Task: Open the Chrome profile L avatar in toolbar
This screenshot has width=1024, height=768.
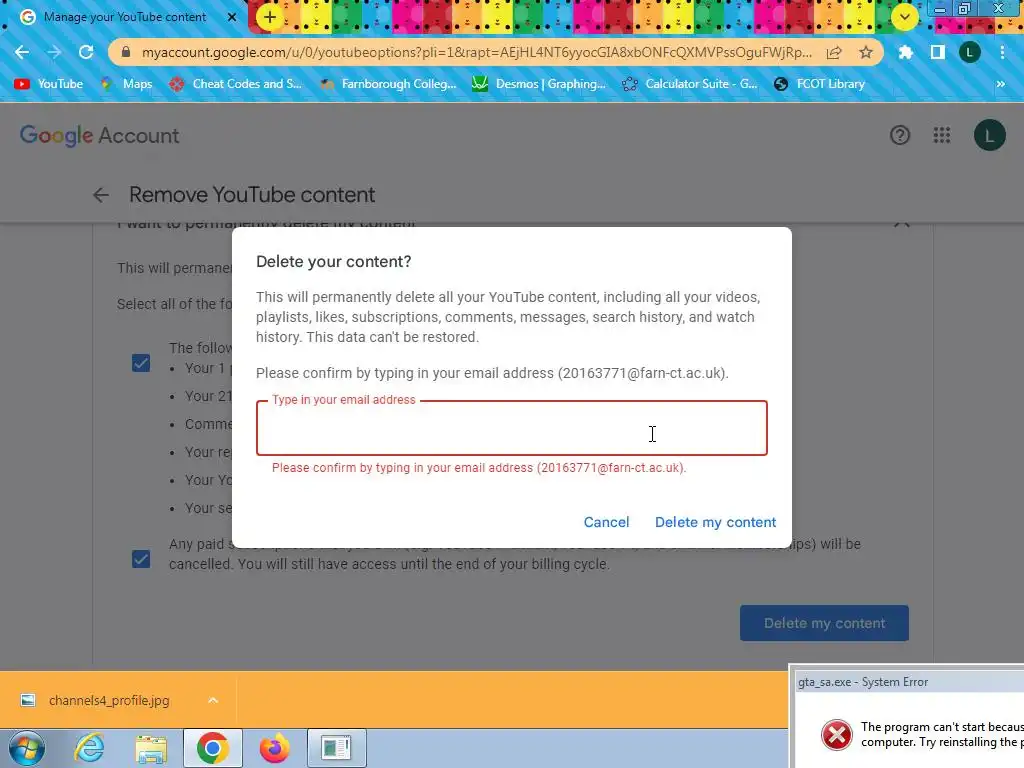Action: coord(969,52)
